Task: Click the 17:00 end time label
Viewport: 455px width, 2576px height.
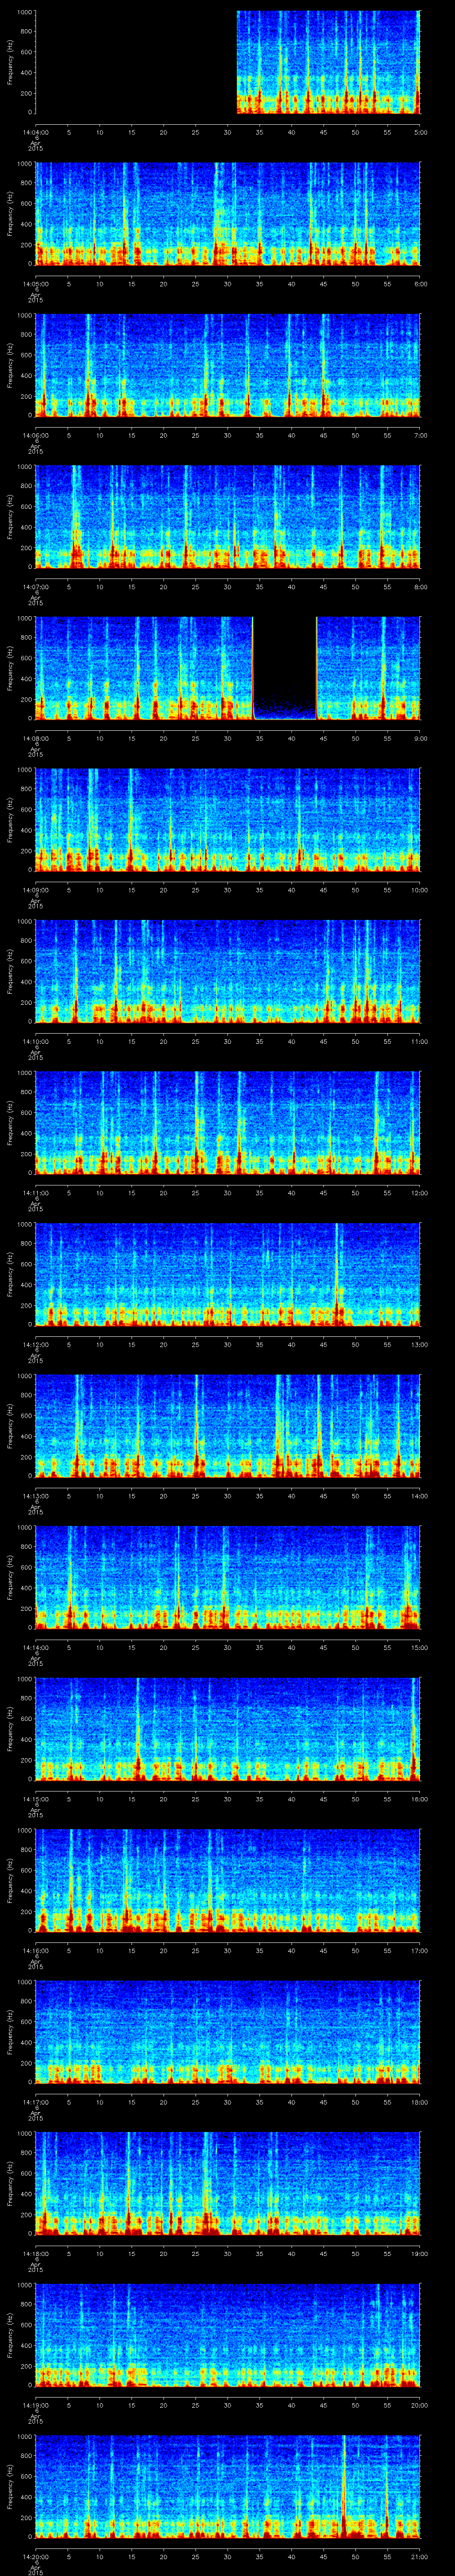Action: click(x=420, y=1950)
